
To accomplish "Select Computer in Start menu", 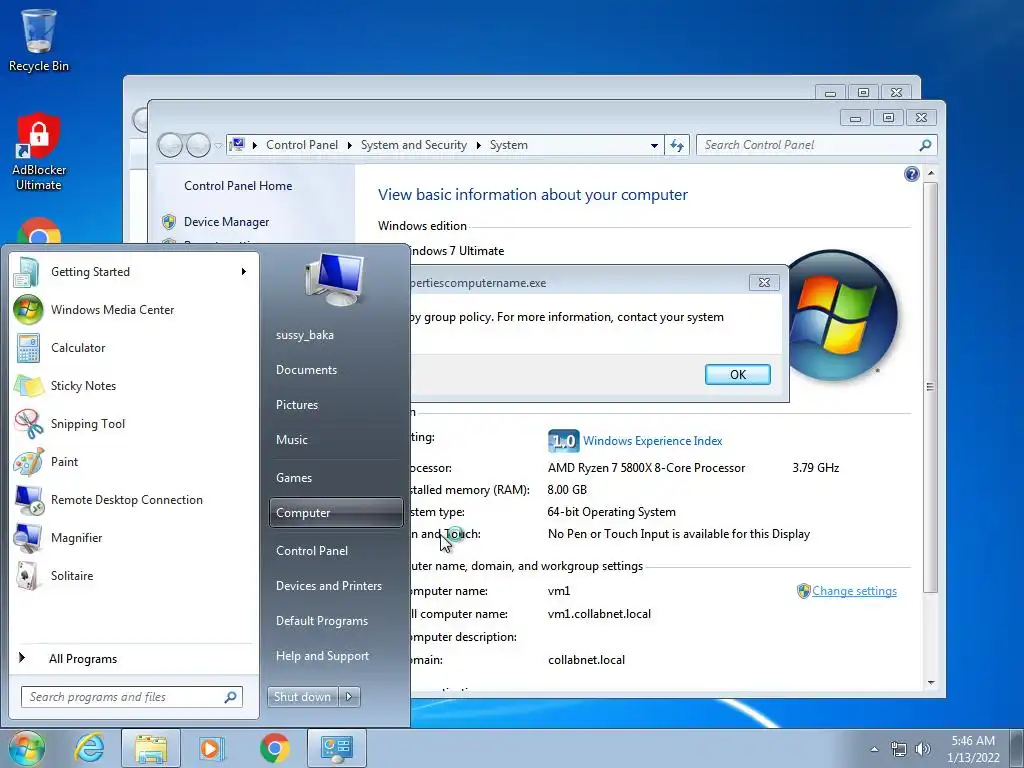I will tap(336, 513).
